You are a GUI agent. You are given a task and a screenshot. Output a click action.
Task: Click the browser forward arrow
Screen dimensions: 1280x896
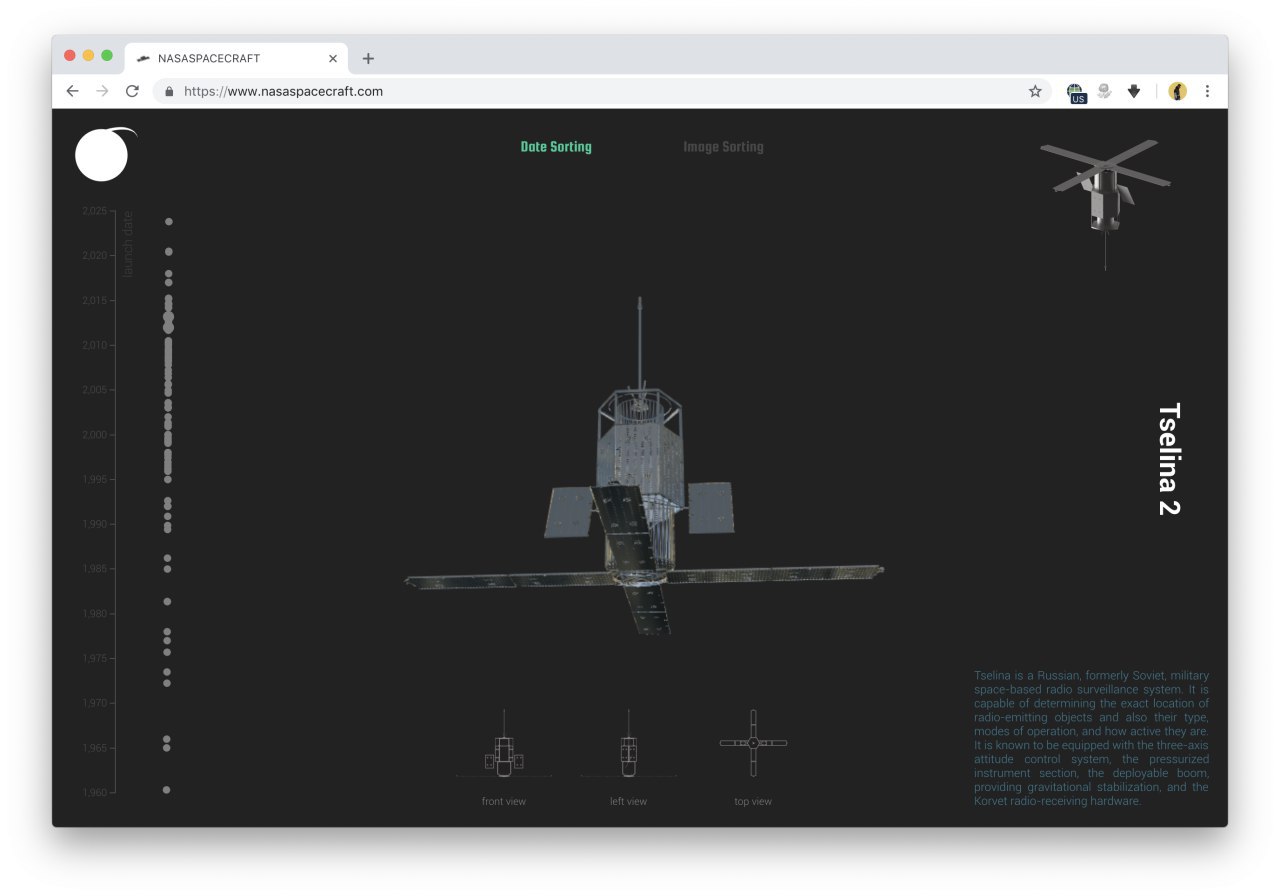point(102,91)
